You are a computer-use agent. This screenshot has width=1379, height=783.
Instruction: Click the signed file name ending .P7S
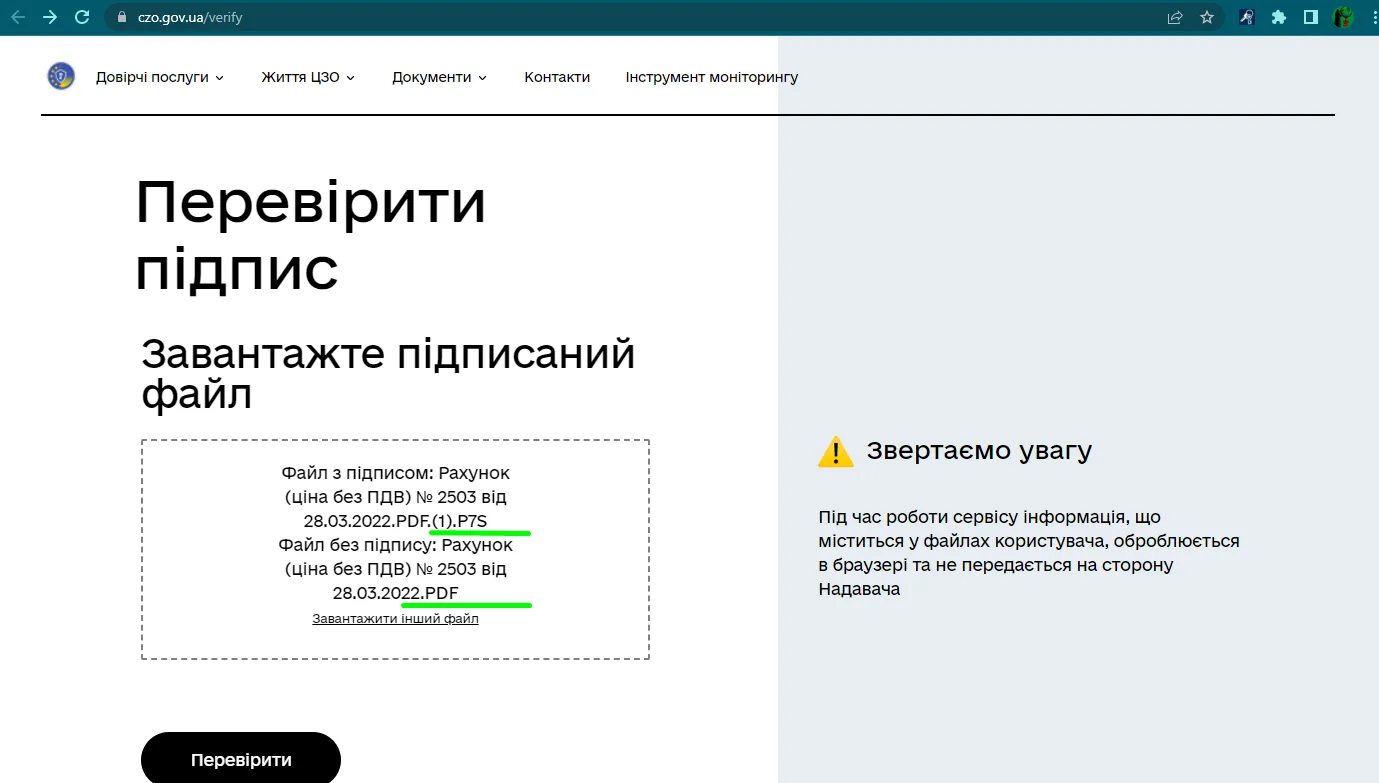coord(395,497)
